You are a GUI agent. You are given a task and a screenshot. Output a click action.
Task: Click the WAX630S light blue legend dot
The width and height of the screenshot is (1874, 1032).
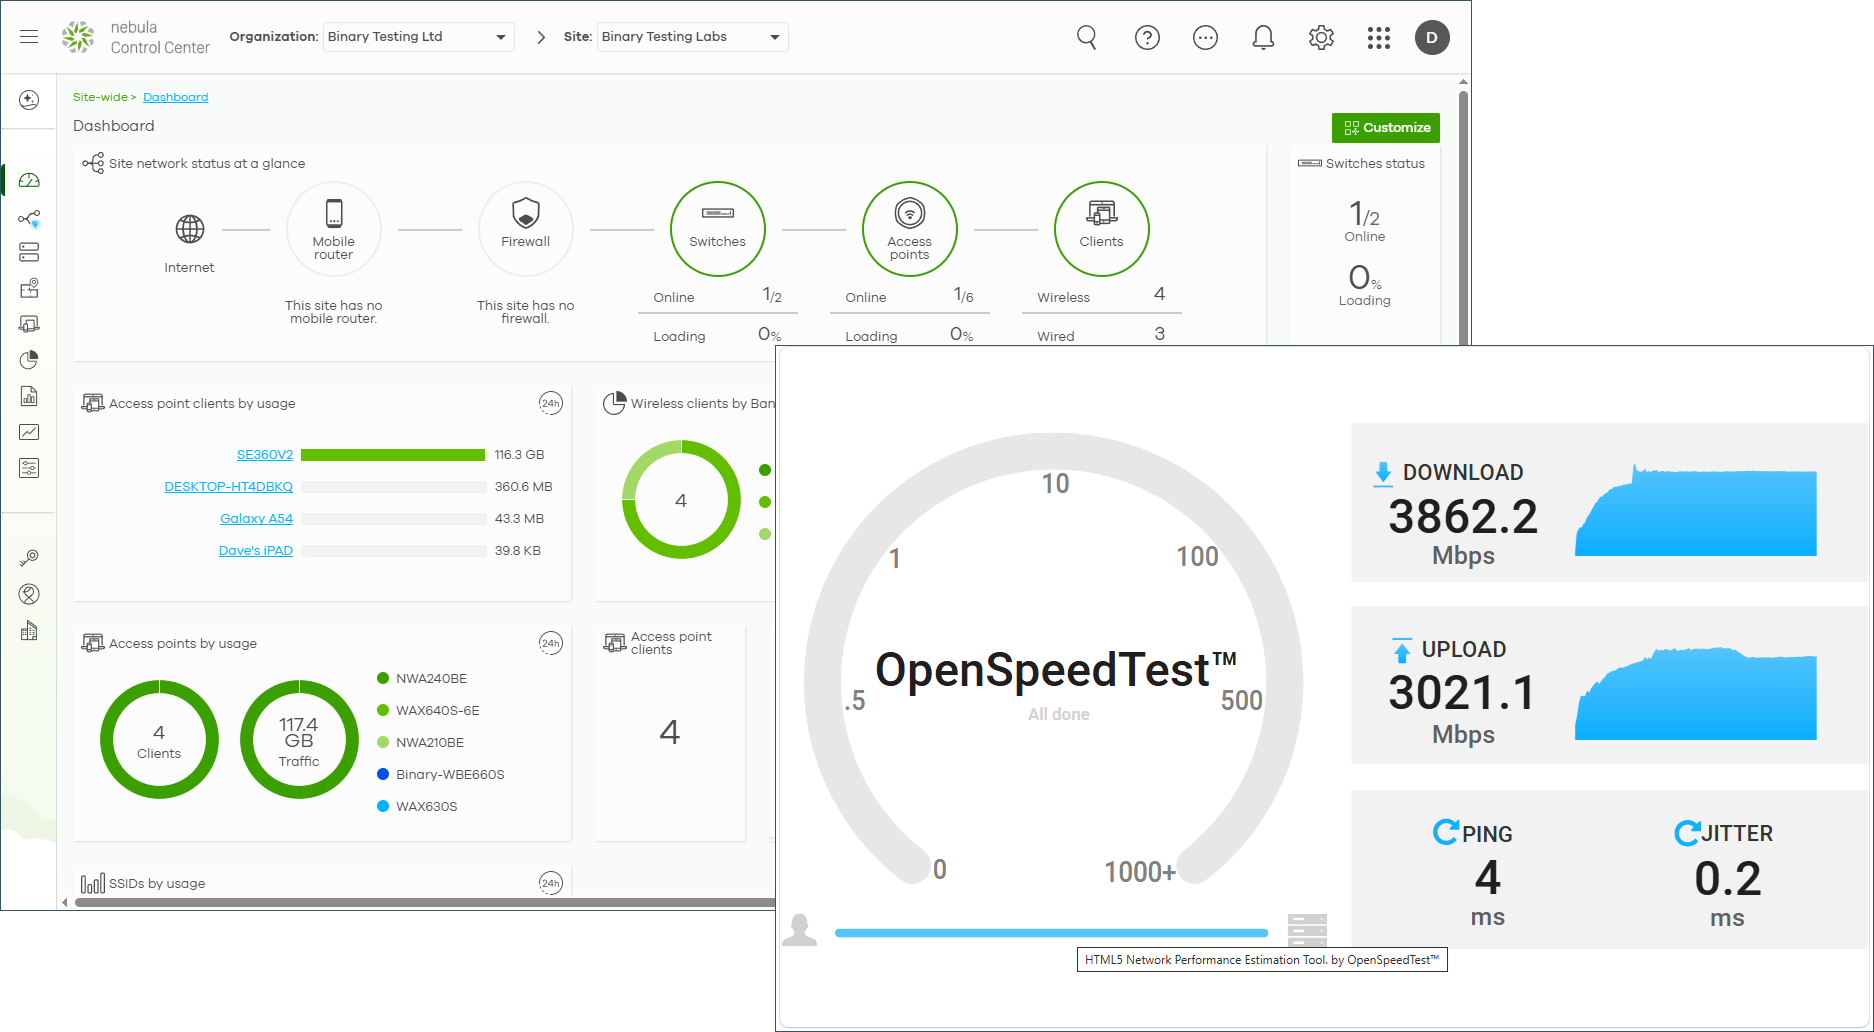(x=383, y=806)
